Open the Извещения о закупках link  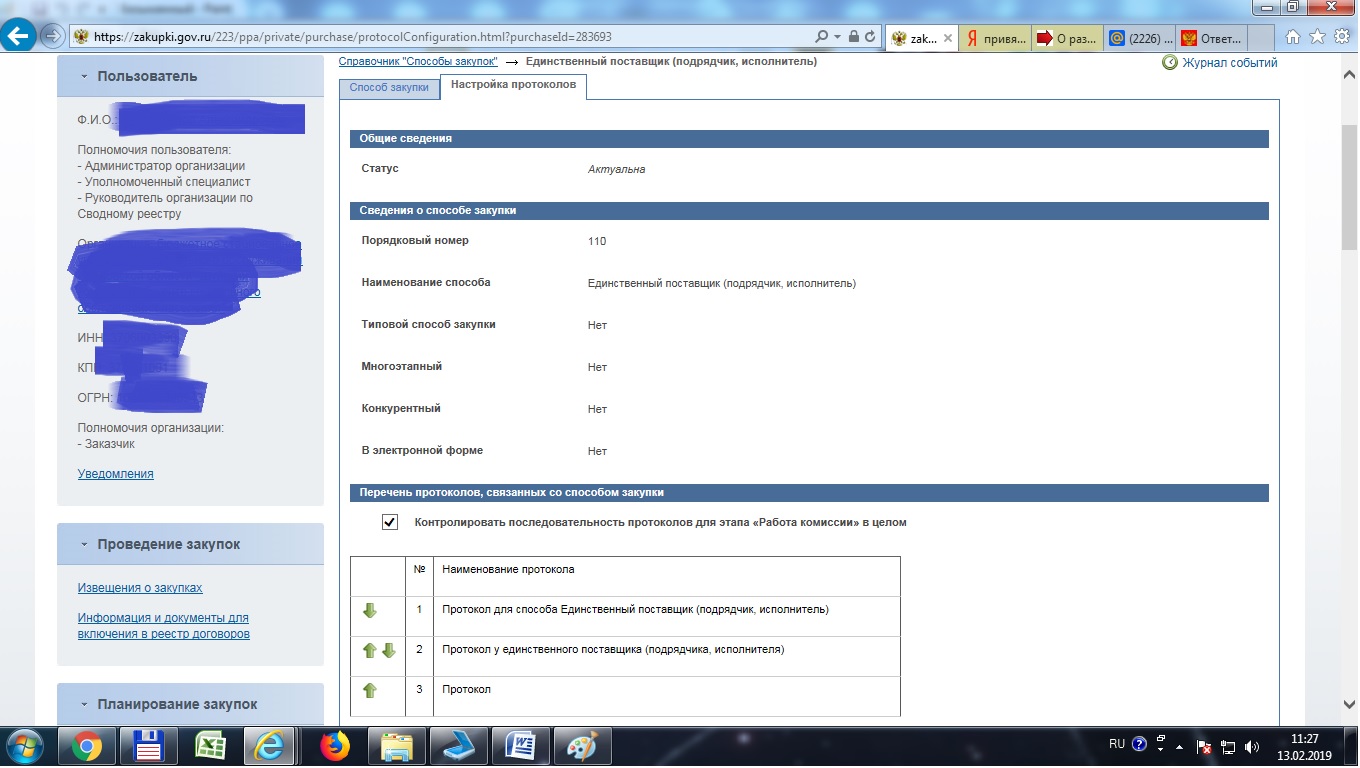pyautogui.click(x=140, y=588)
